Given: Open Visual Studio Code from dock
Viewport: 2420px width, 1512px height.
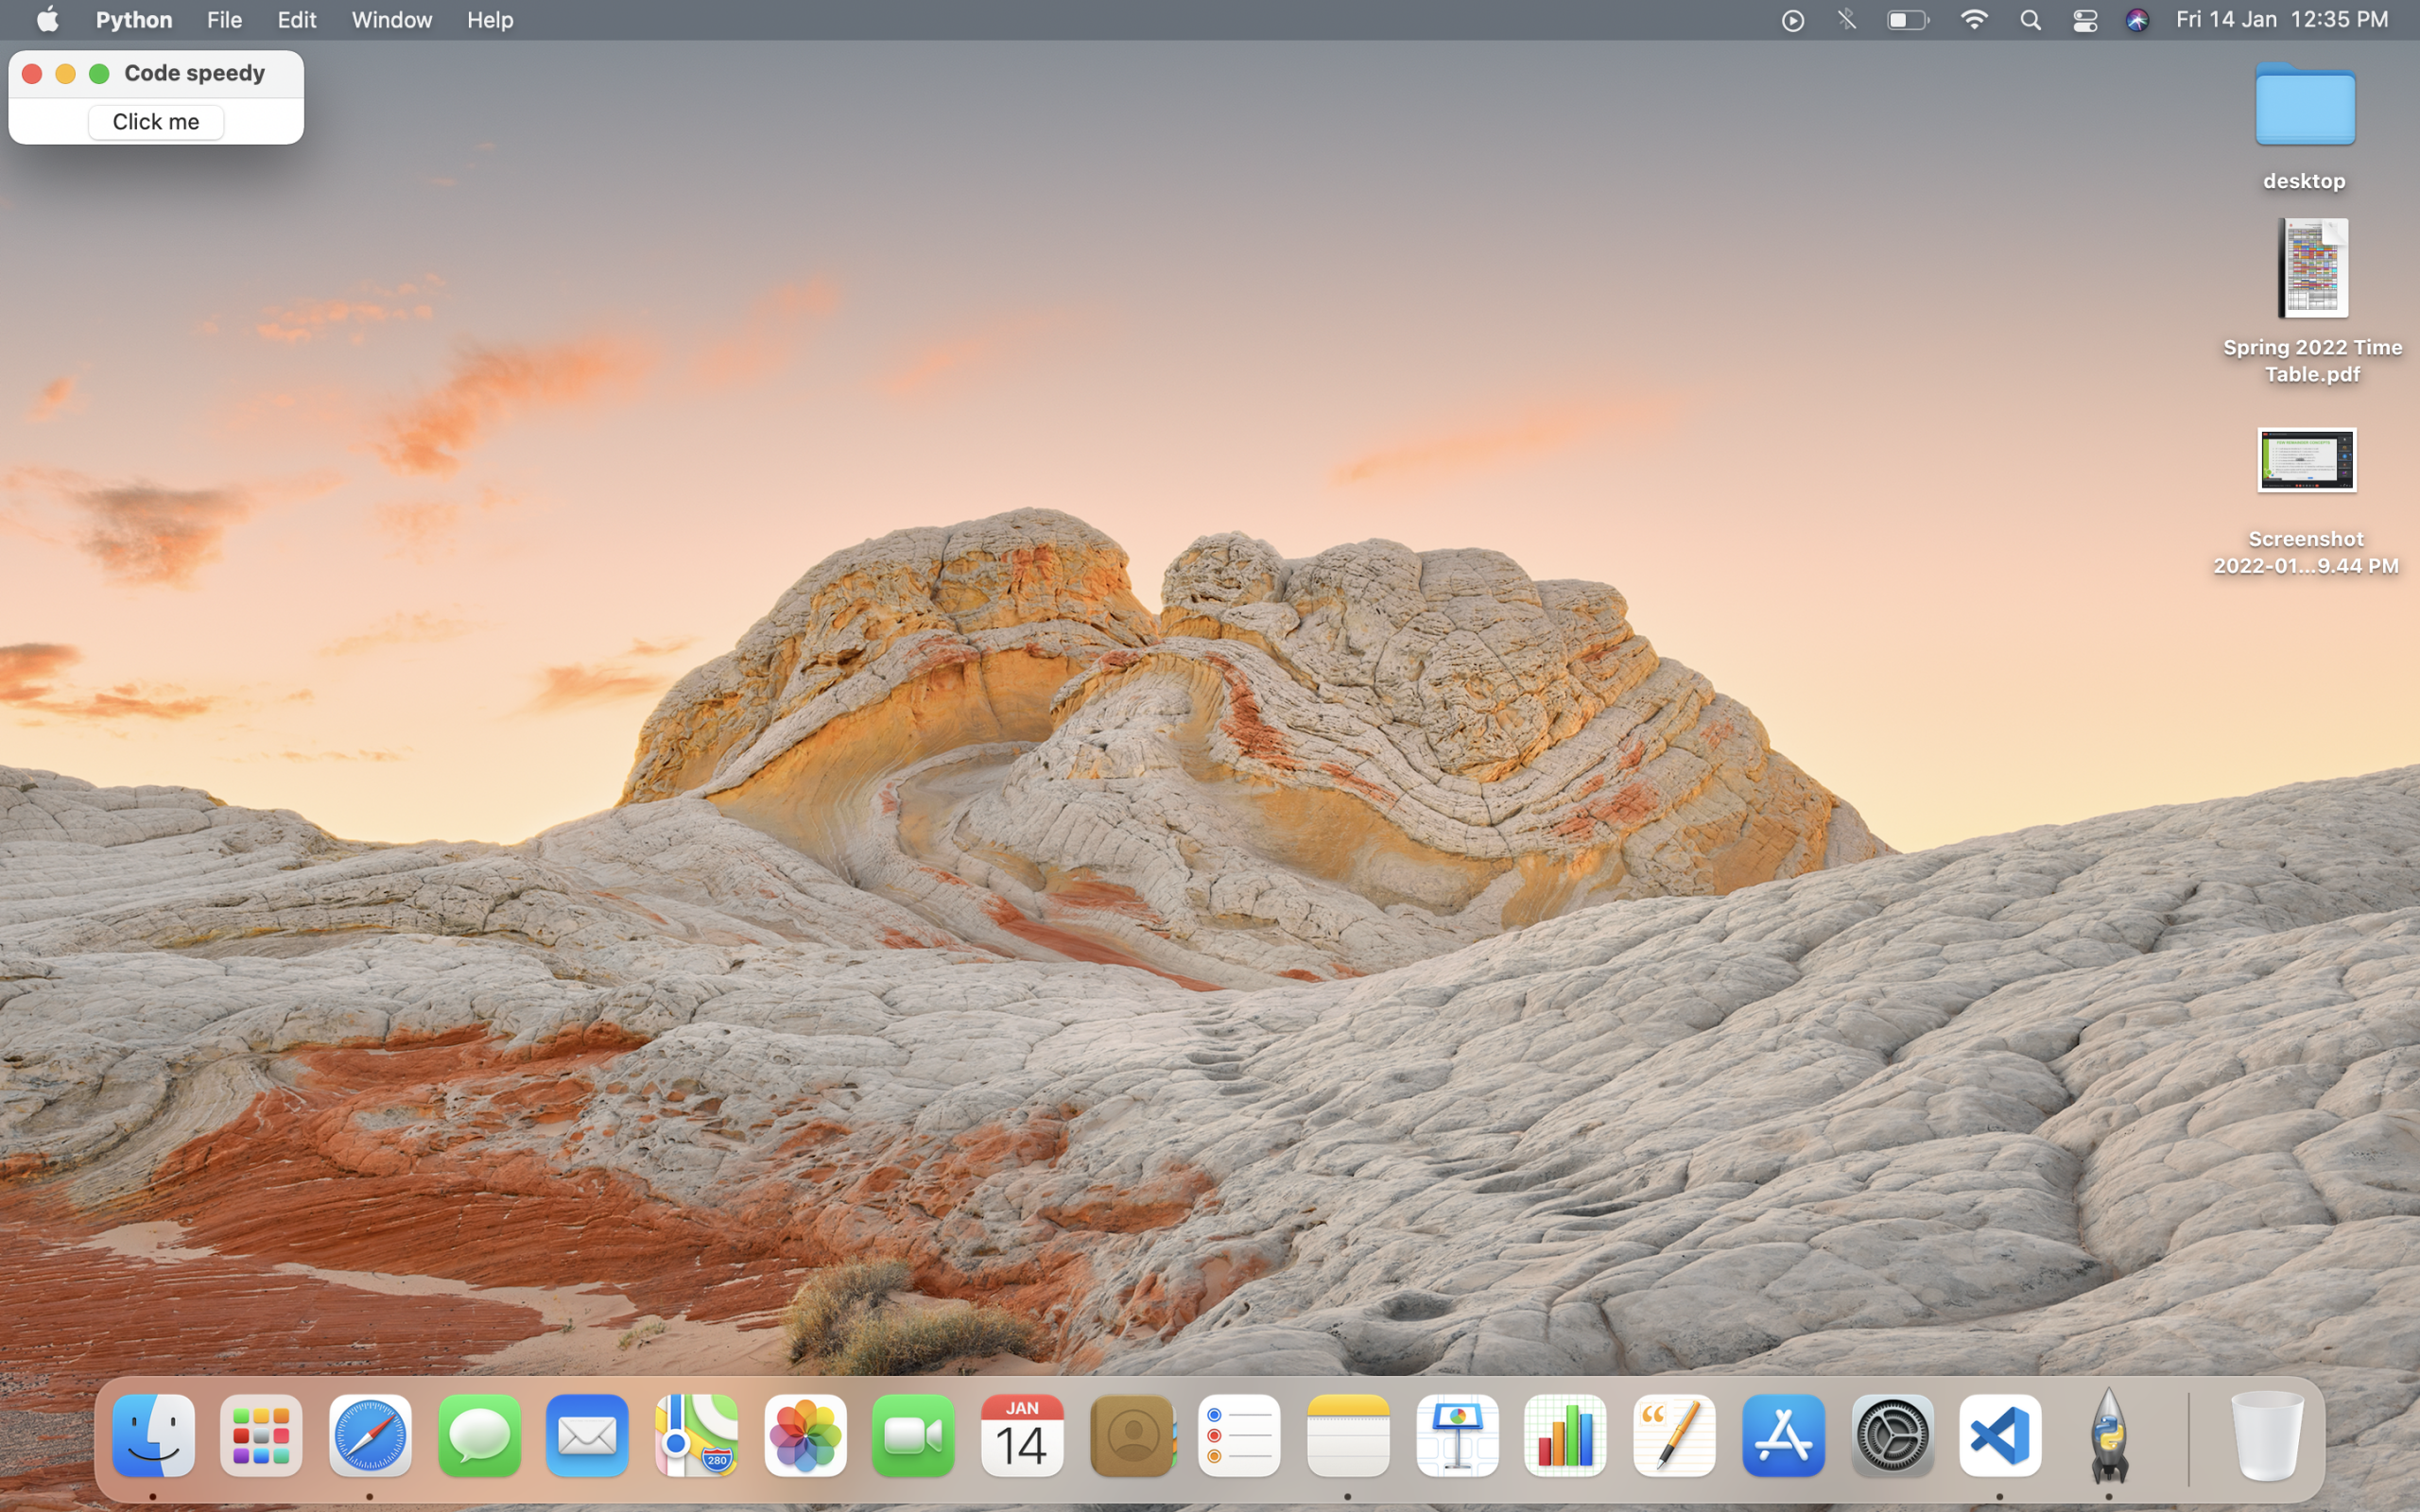Looking at the screenshot, I should click(1999, 1436).
